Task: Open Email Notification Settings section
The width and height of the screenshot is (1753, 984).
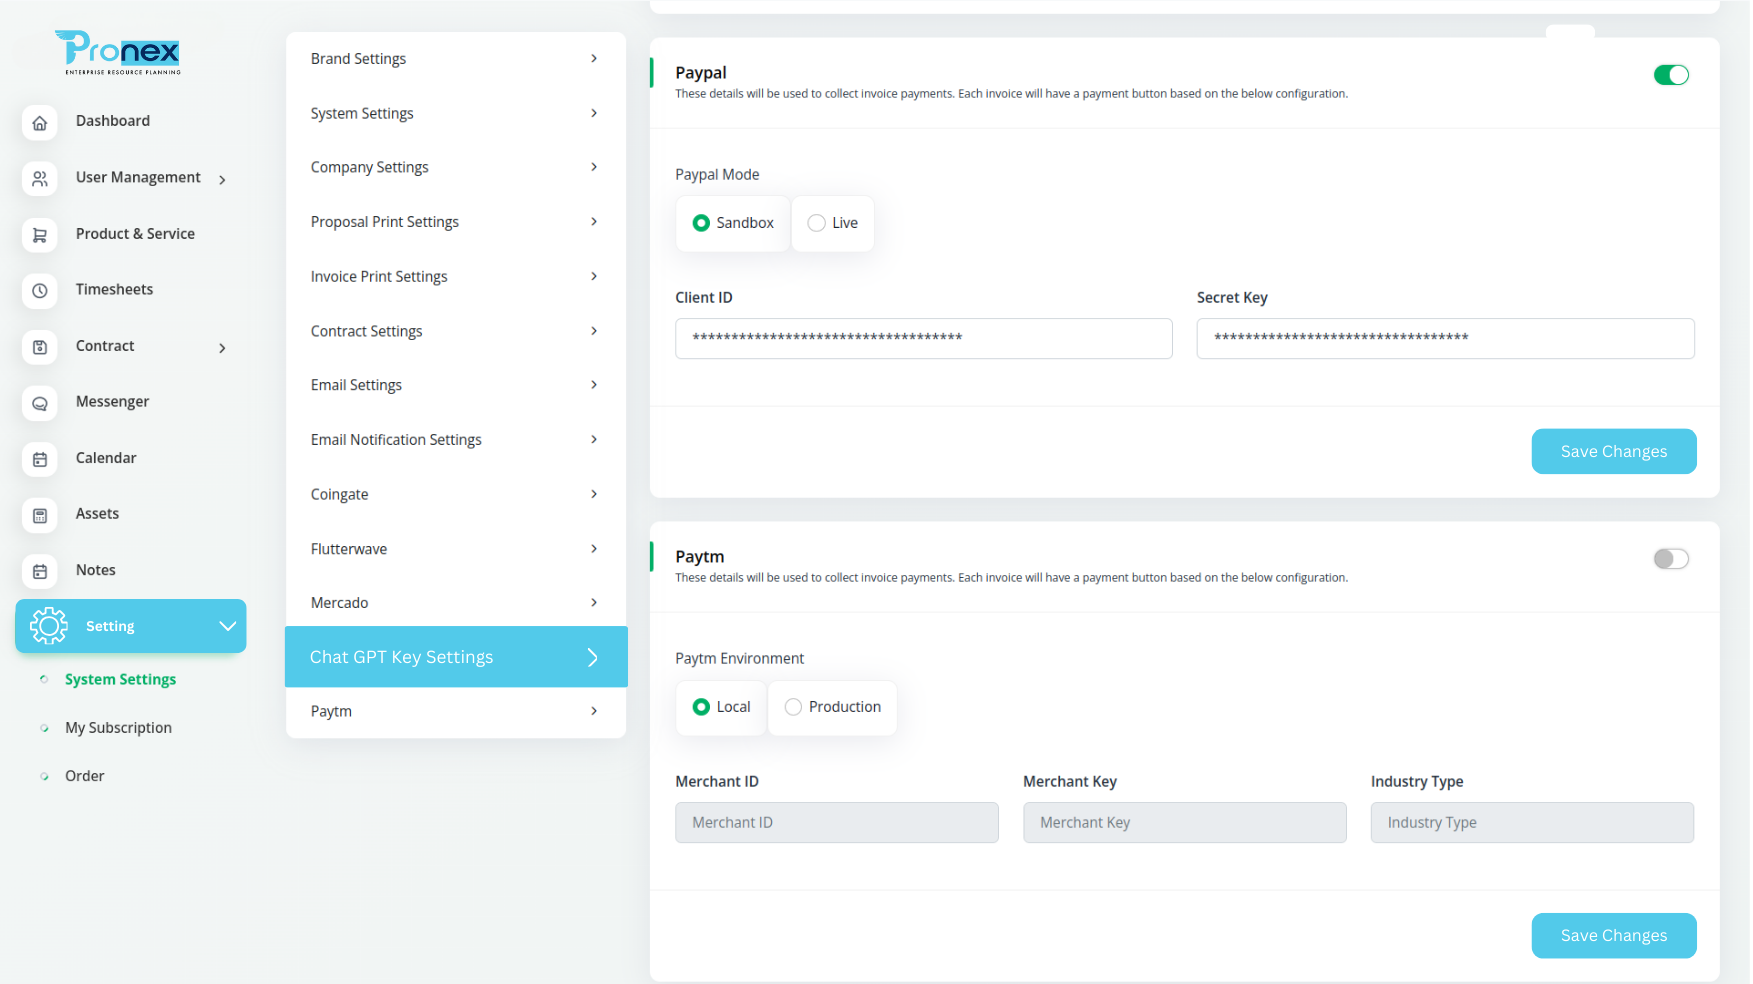Action: [x=456, y=440]
